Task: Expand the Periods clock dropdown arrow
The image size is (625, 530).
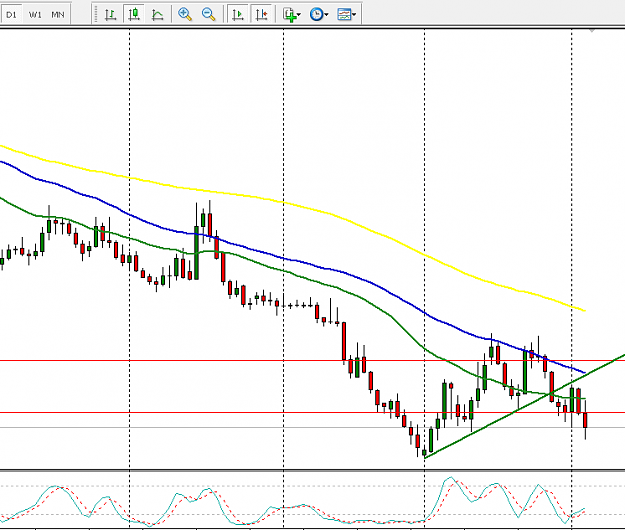Action: (x=326, y=15)
